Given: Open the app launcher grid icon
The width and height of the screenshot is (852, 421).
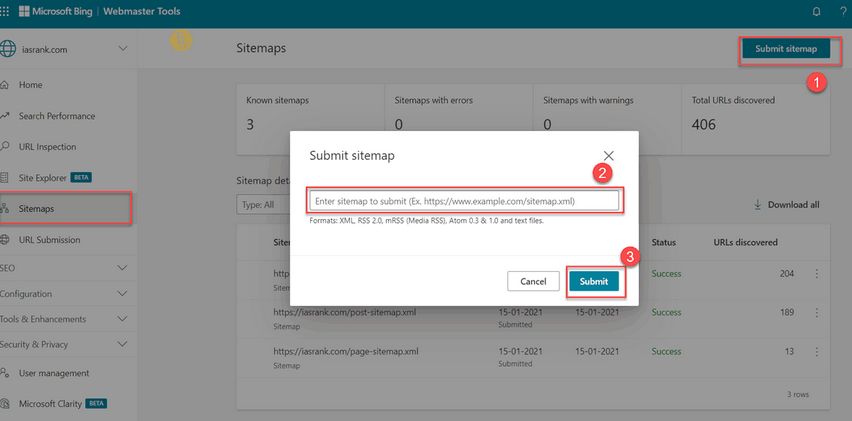Looking at the screenshot, I should (x=4, y=11).
